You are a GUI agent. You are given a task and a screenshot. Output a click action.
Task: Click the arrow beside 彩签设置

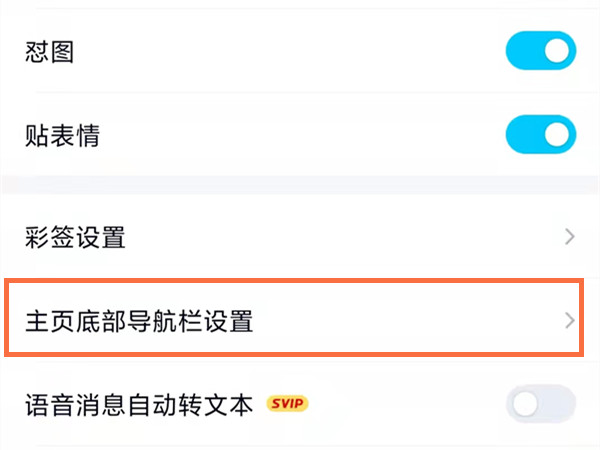(x=570, y=238)
